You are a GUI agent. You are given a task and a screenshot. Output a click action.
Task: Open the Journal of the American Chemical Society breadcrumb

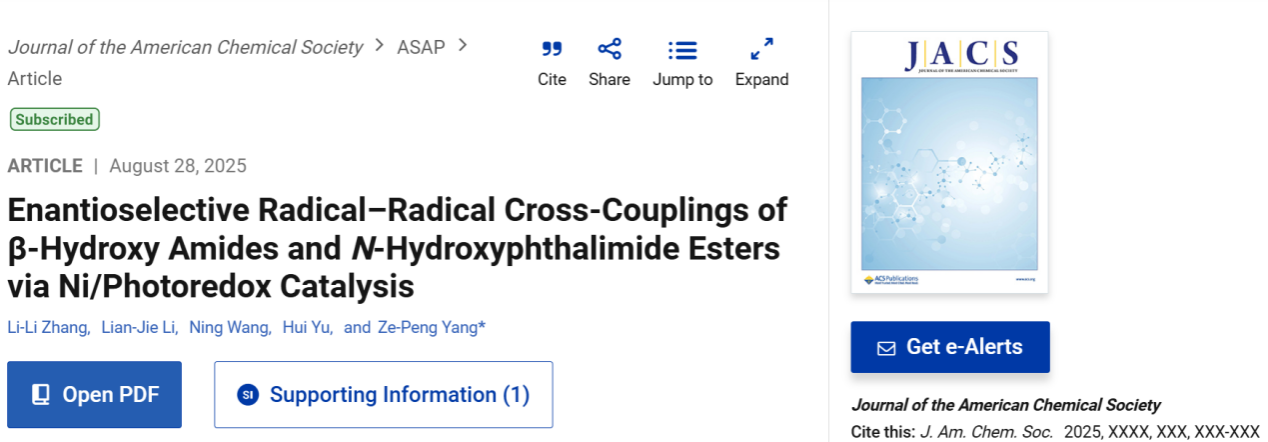click(x=185, y=47)
